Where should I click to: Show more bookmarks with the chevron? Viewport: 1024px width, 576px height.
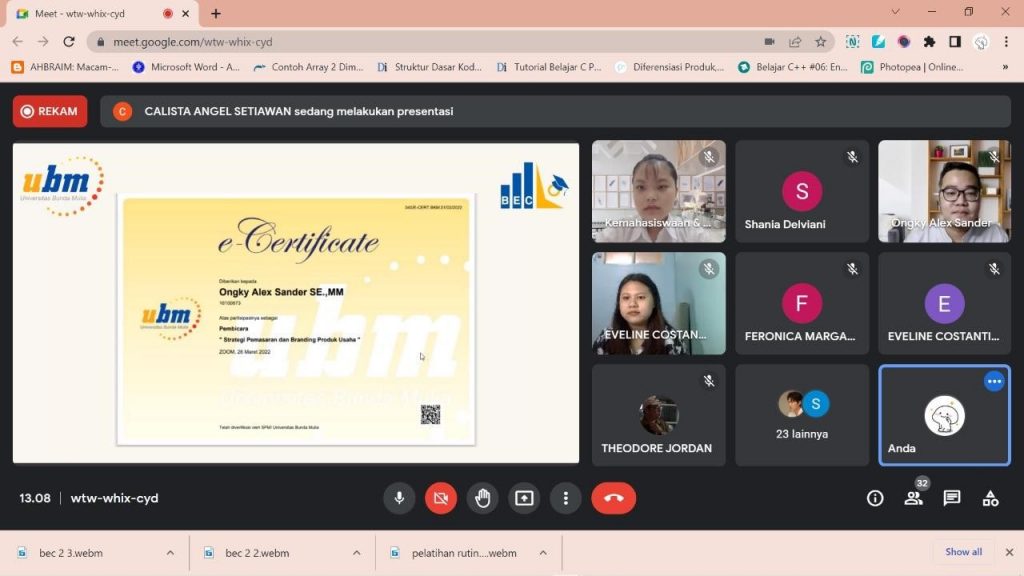coord(1005,67)
